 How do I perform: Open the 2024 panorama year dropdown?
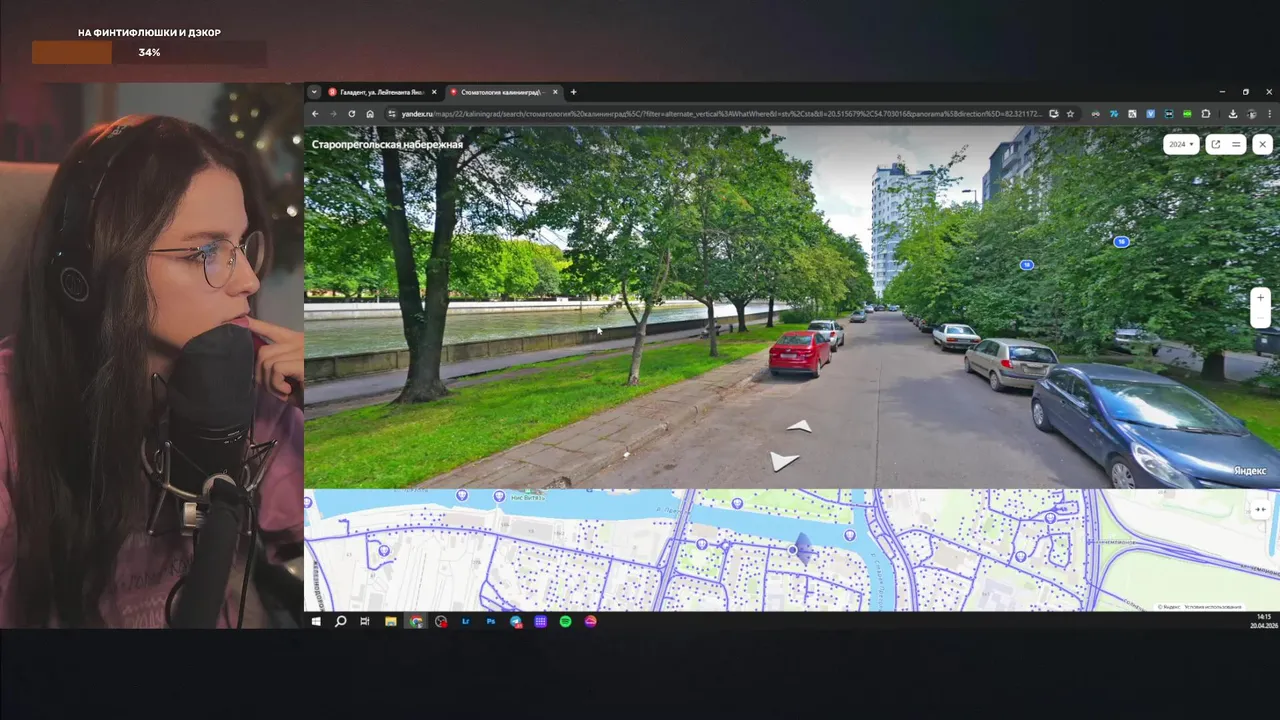[1181, 144]
